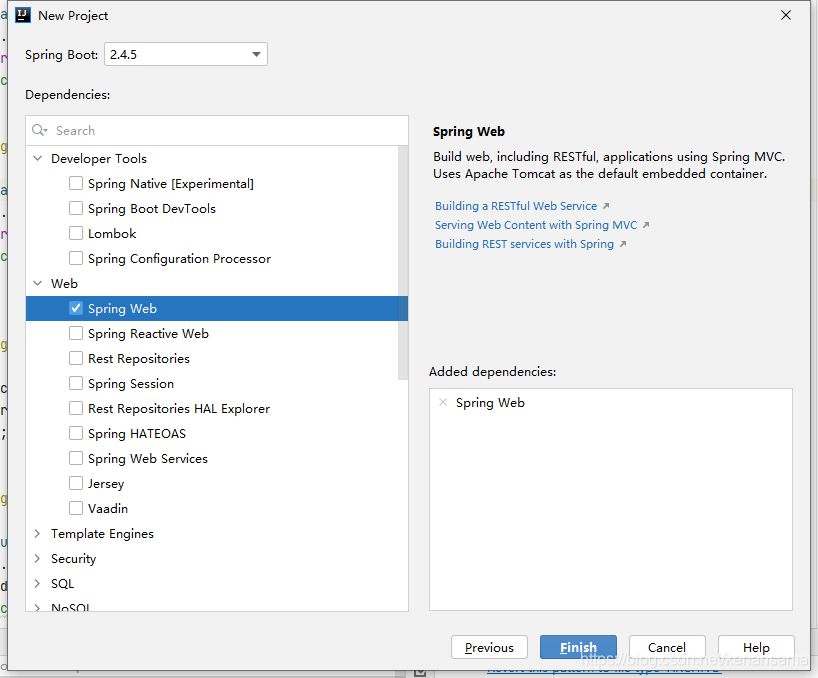Expand the Security group
The width and height of the screenshot is (818, 678).
click(x=38, y=559)
